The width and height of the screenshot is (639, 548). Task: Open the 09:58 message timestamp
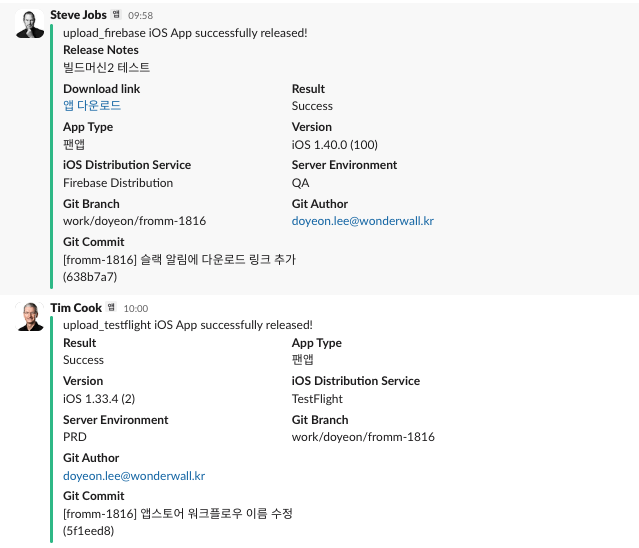point(140,15)
